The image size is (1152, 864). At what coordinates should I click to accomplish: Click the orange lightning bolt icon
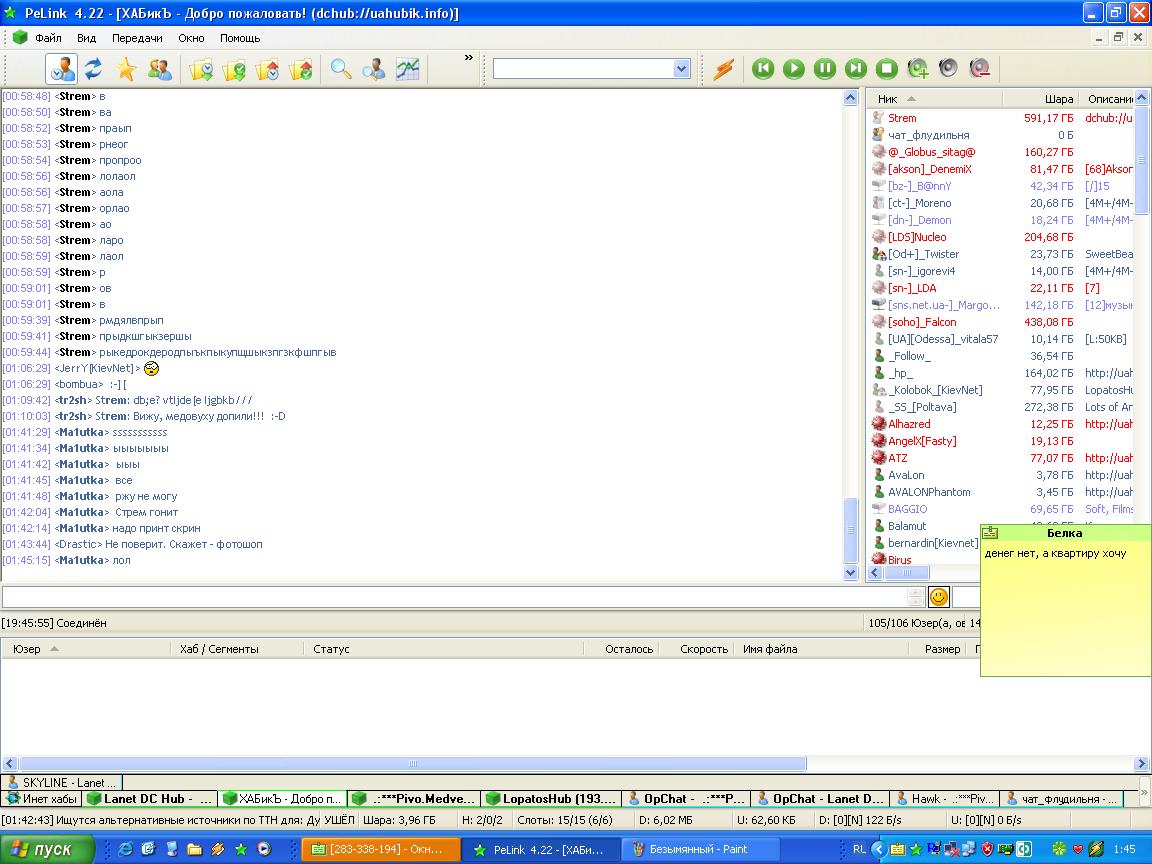click(723, 69)
